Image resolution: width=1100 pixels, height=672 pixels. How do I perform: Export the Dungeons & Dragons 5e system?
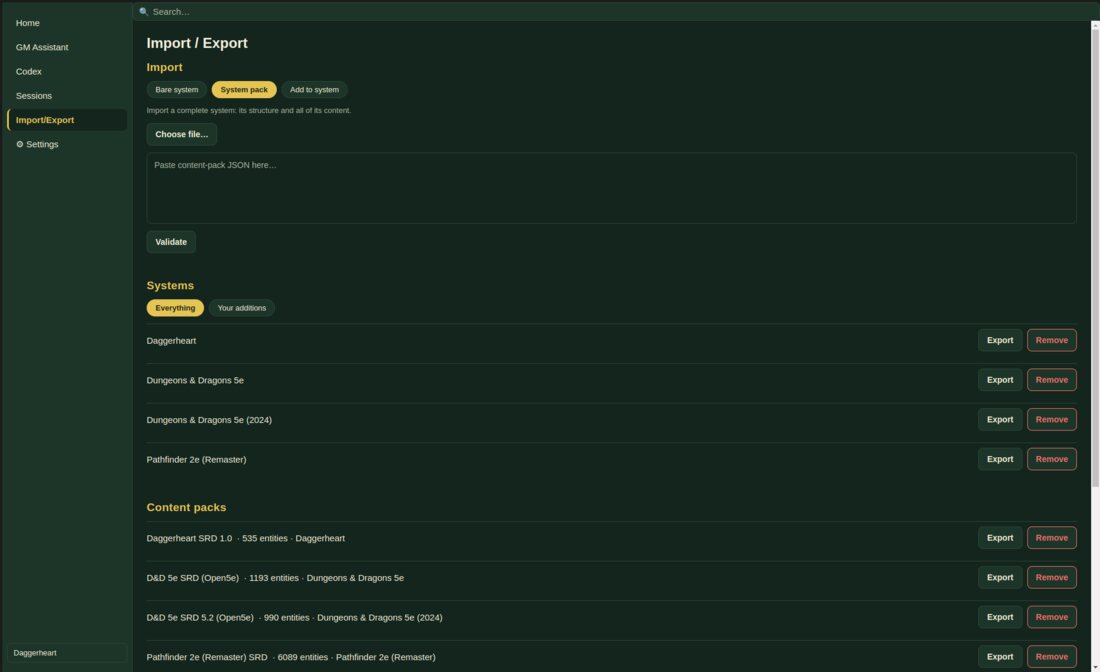[1000, 379]
